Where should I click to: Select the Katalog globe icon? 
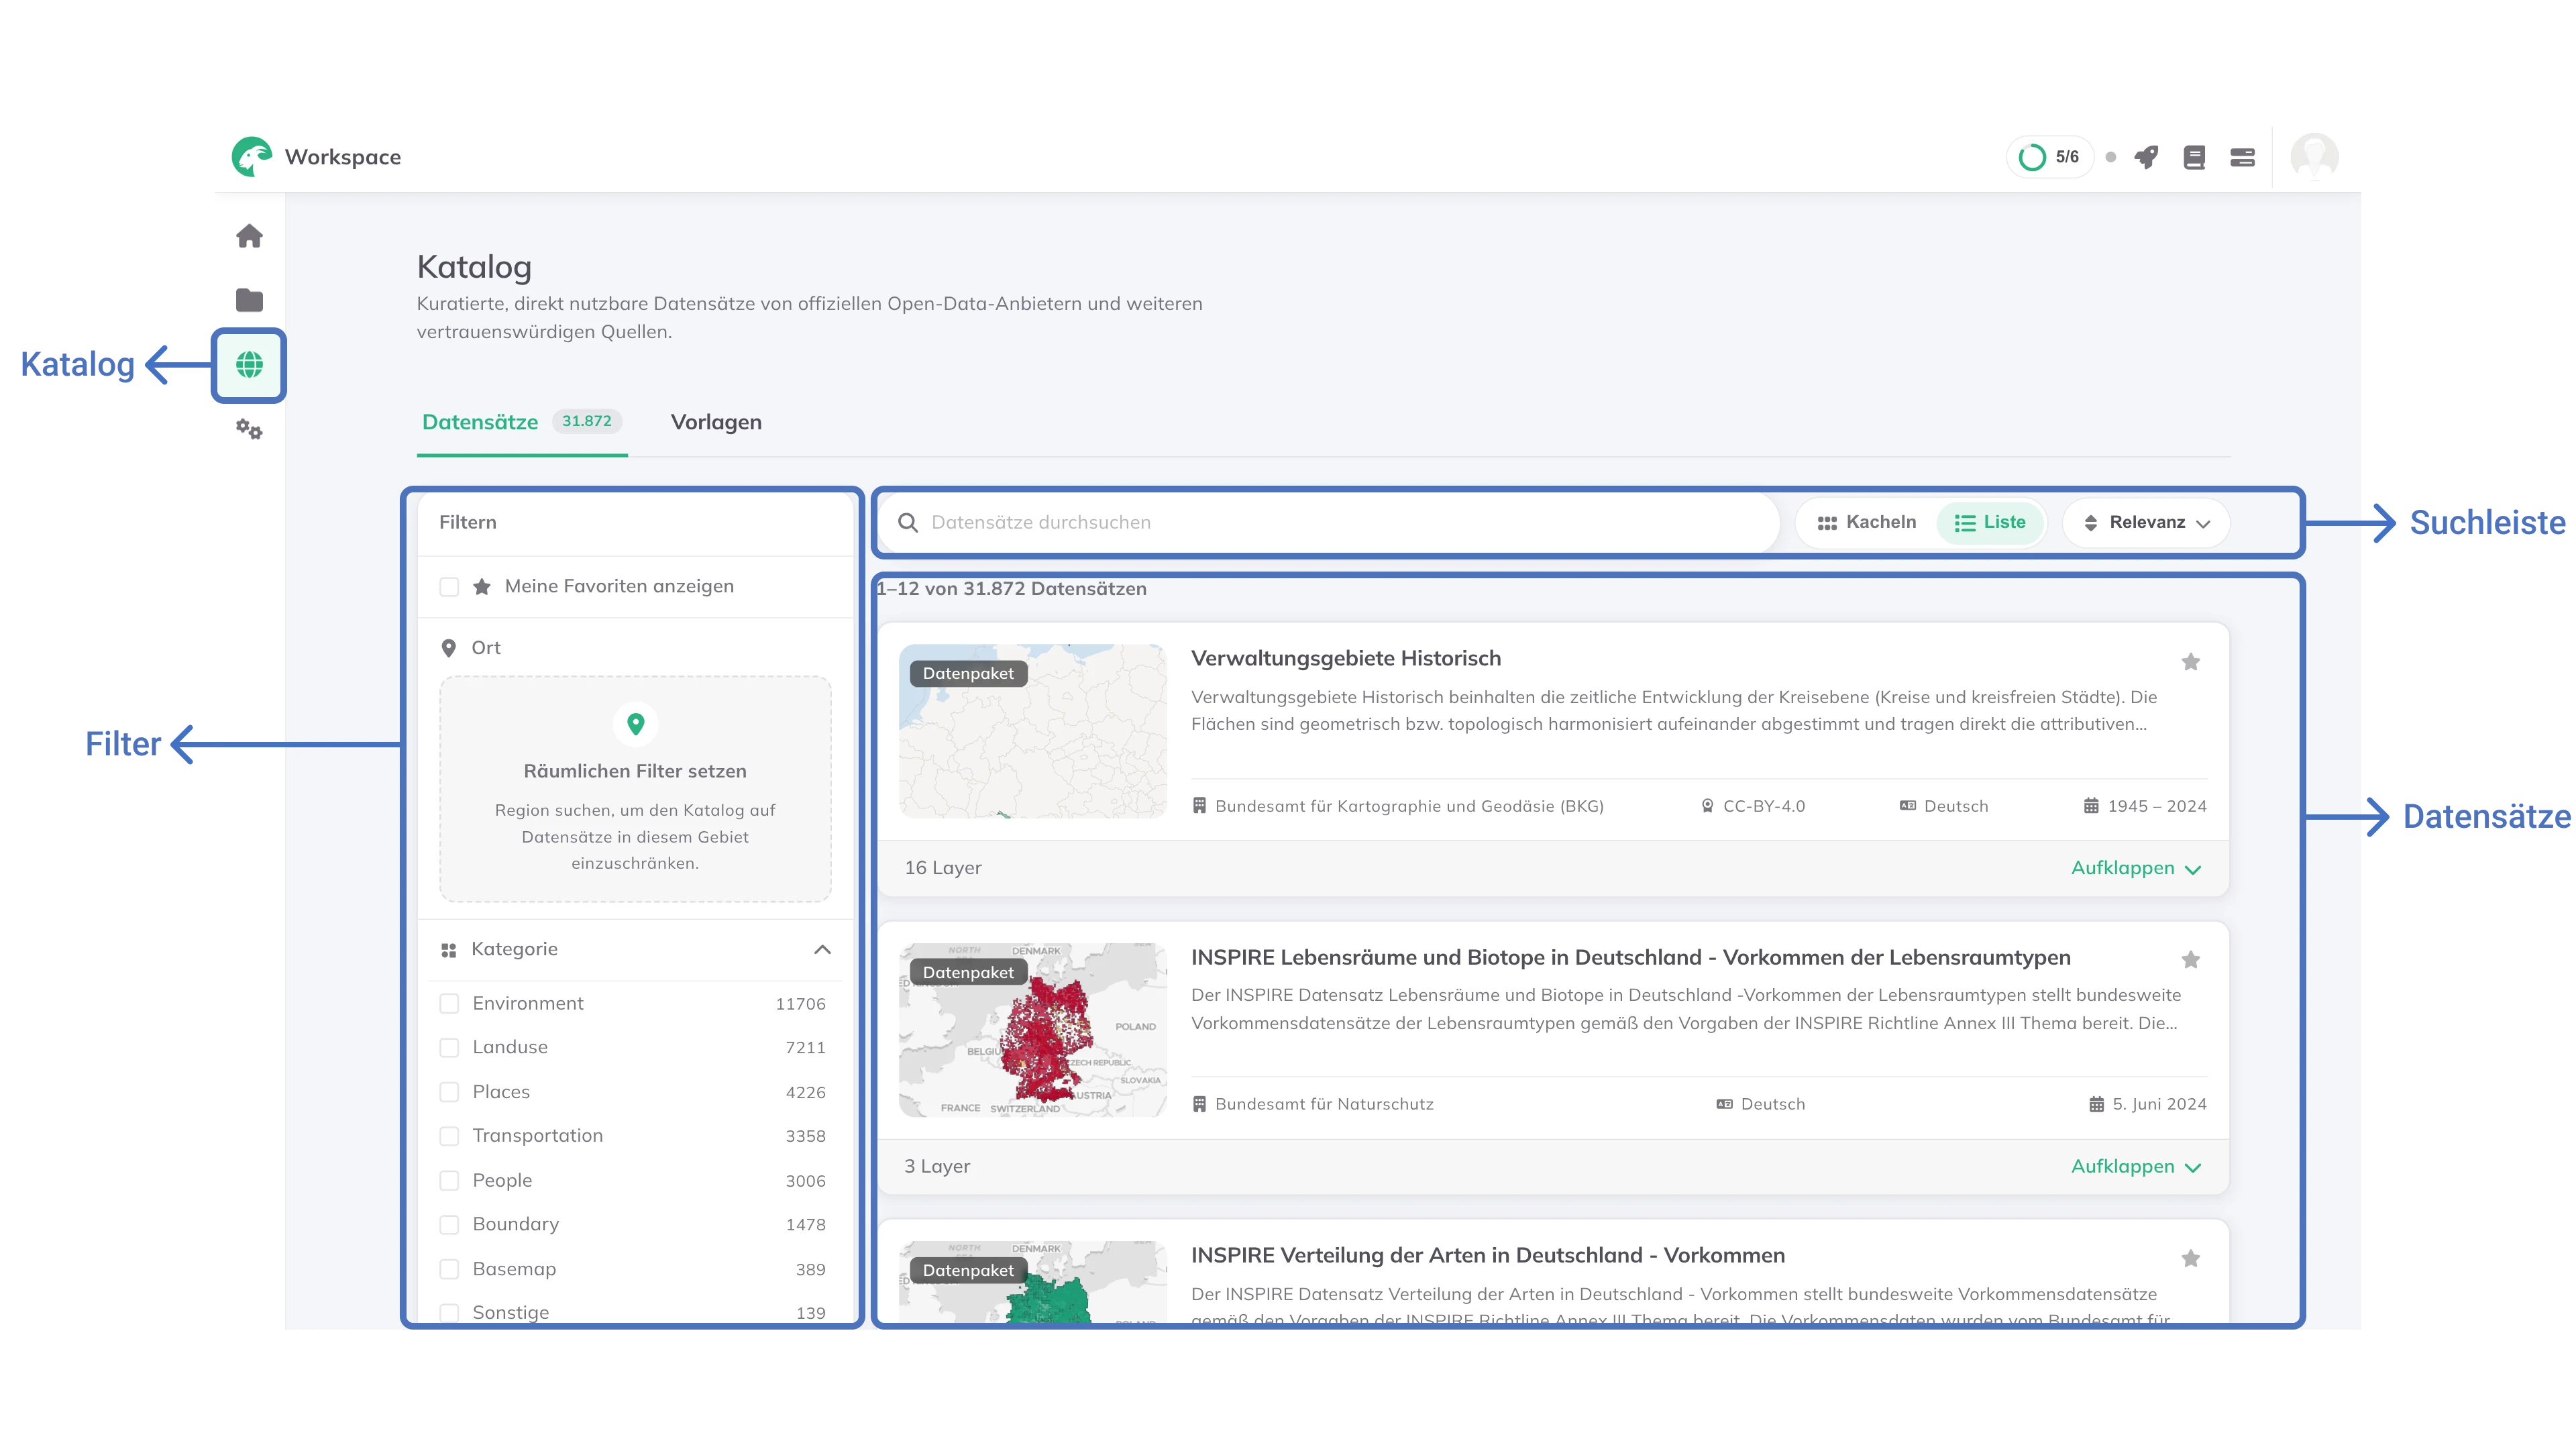pyautogui.click(x=249, y=365)
